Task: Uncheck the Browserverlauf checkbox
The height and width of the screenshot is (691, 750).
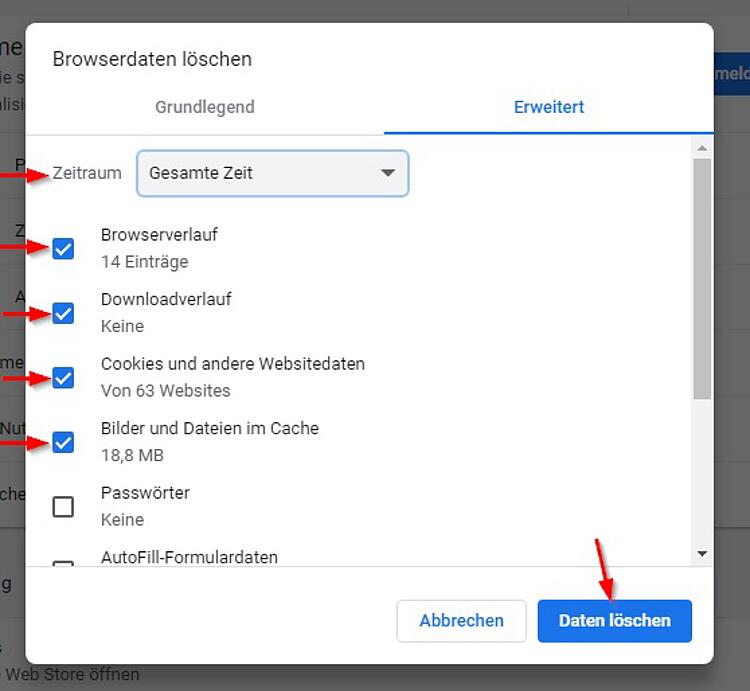Action: point(63,249)
